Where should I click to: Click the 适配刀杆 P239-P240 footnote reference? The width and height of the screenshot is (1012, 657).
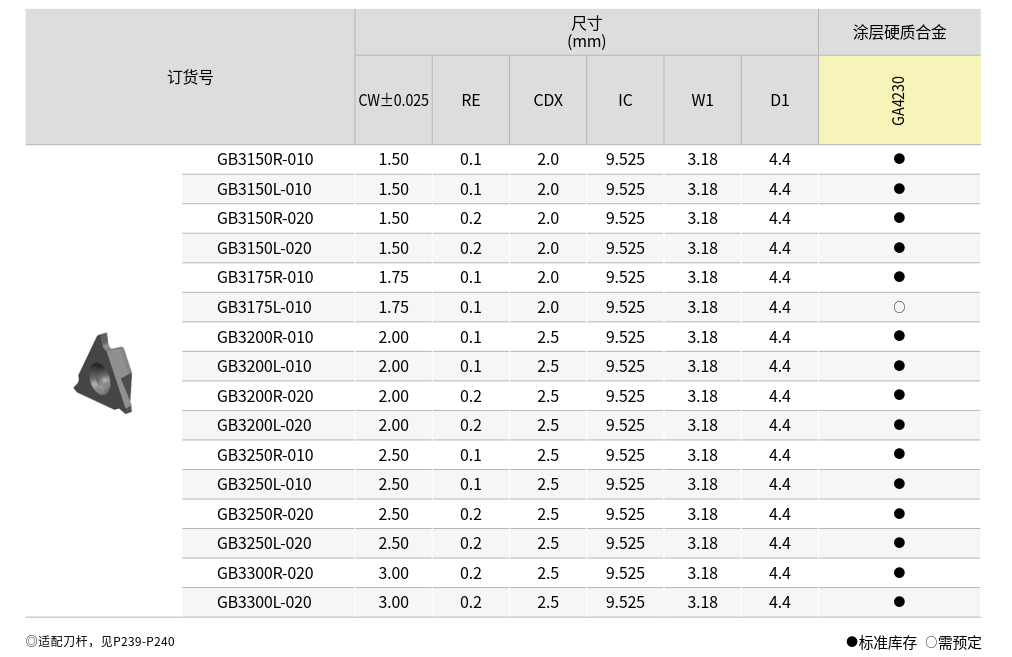[100, 642]
